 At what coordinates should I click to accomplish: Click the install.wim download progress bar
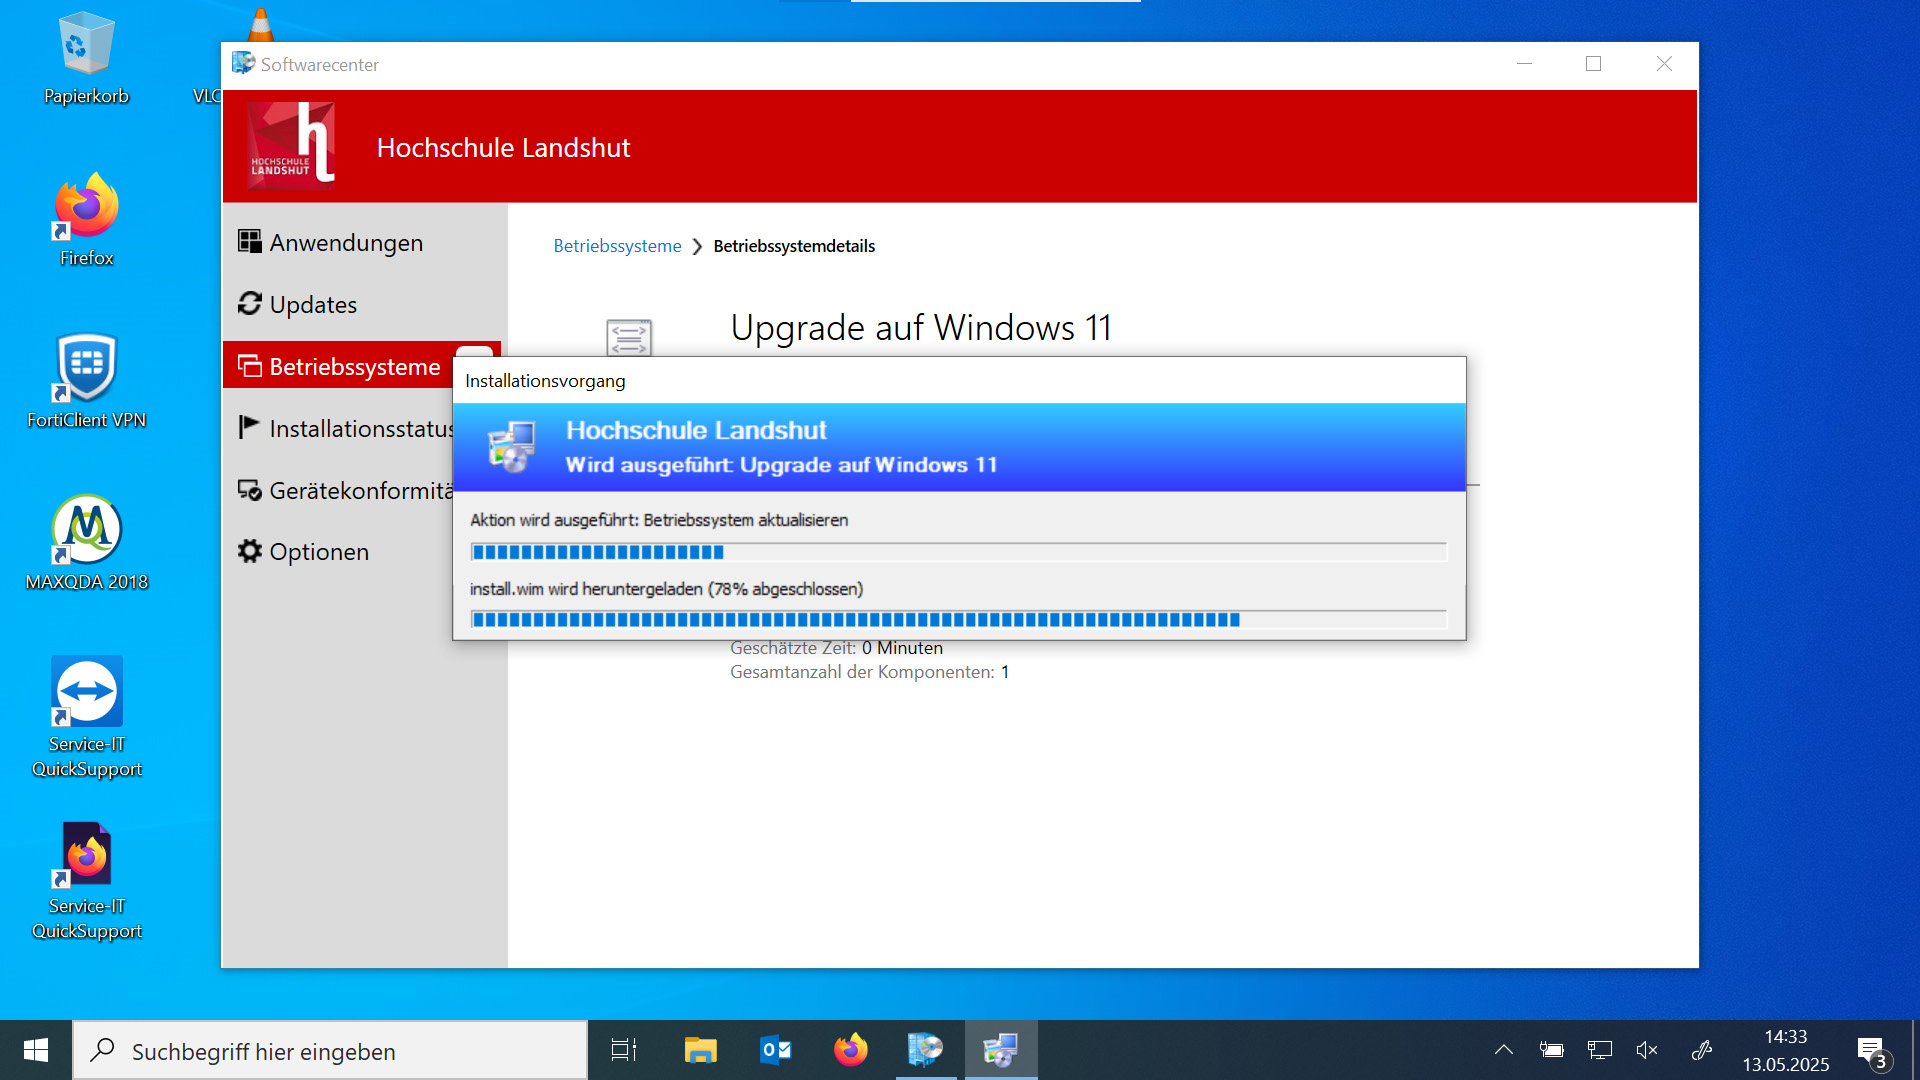958,618
